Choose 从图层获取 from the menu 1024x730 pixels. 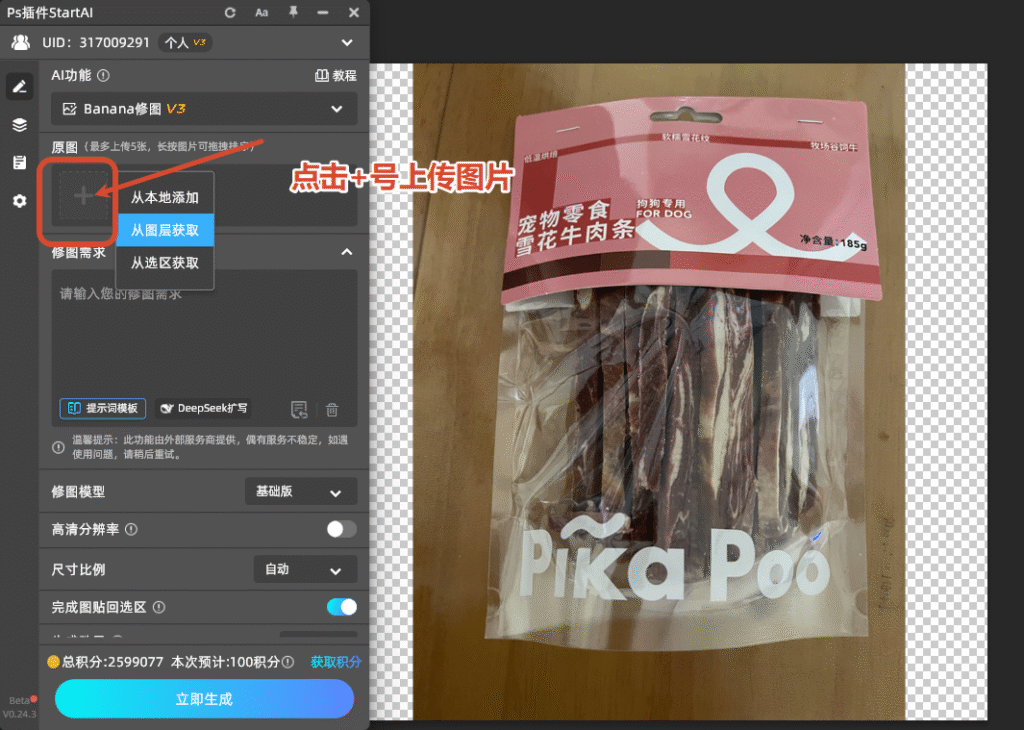(x=165, y=230)
